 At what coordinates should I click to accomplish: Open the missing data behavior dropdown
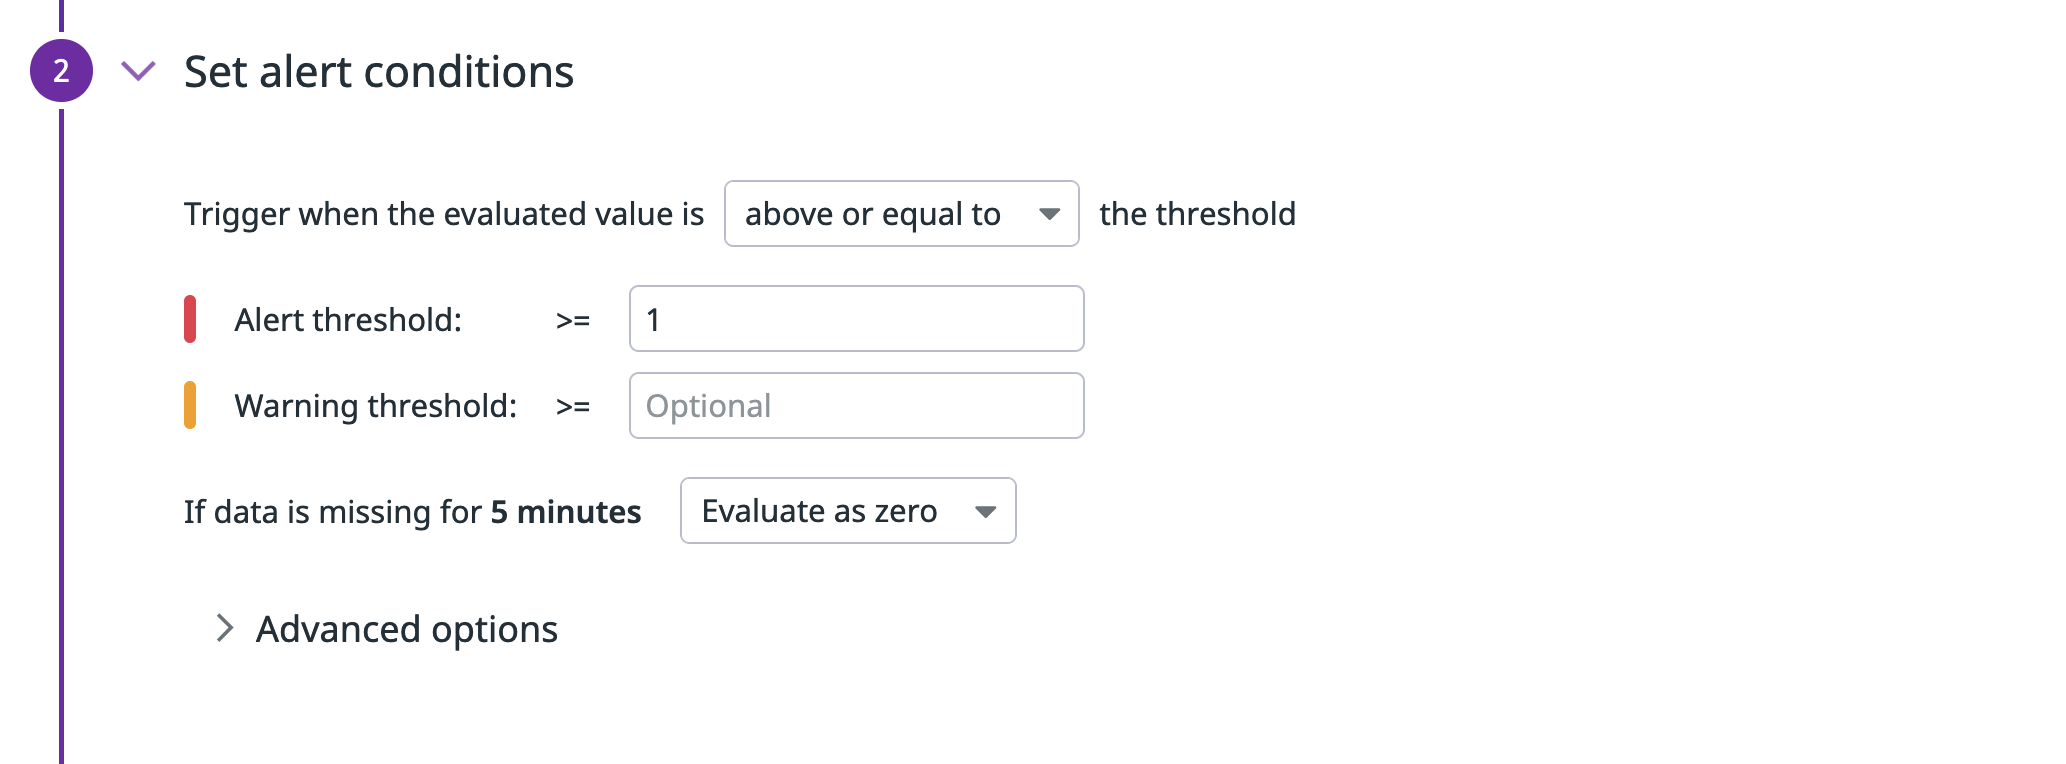[x=847, y=511]
